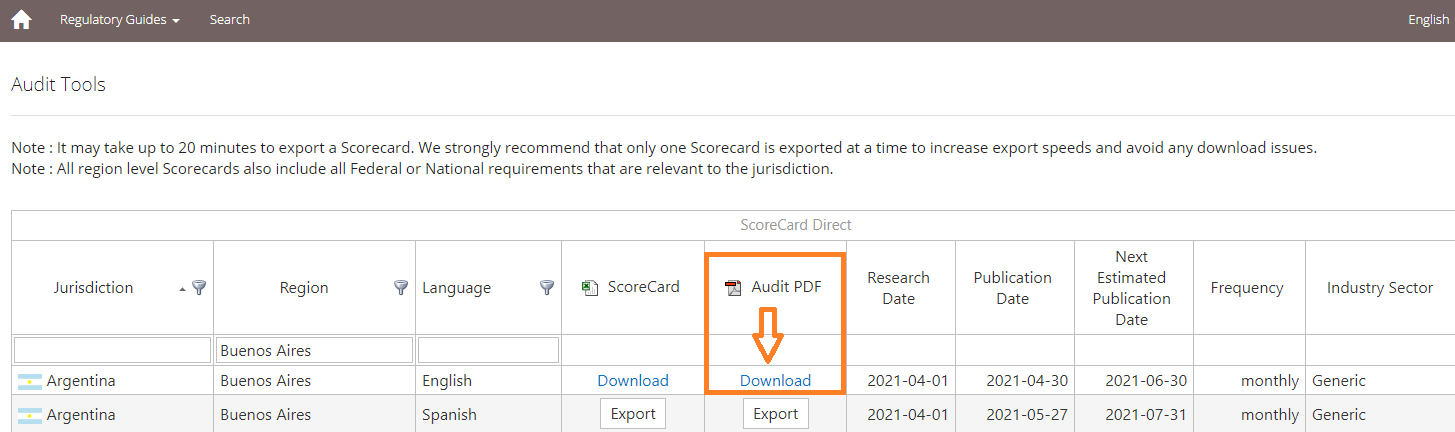Click the Argentina flag in the English row
This screenshot has height=432, width=1455.
[x=30, y=381]
